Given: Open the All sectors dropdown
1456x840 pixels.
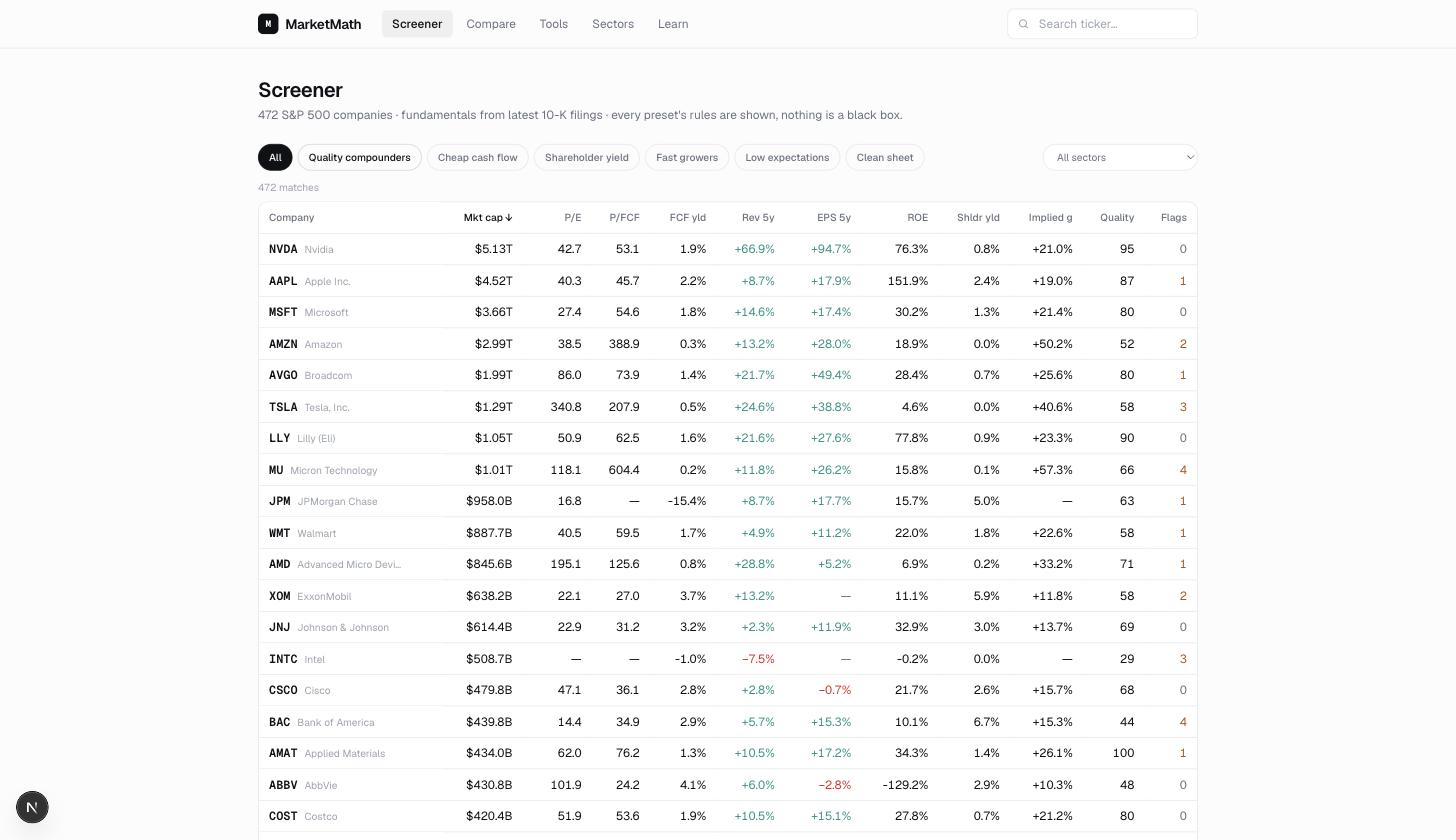Looking at the screenshot, I should click(1120, 157).
